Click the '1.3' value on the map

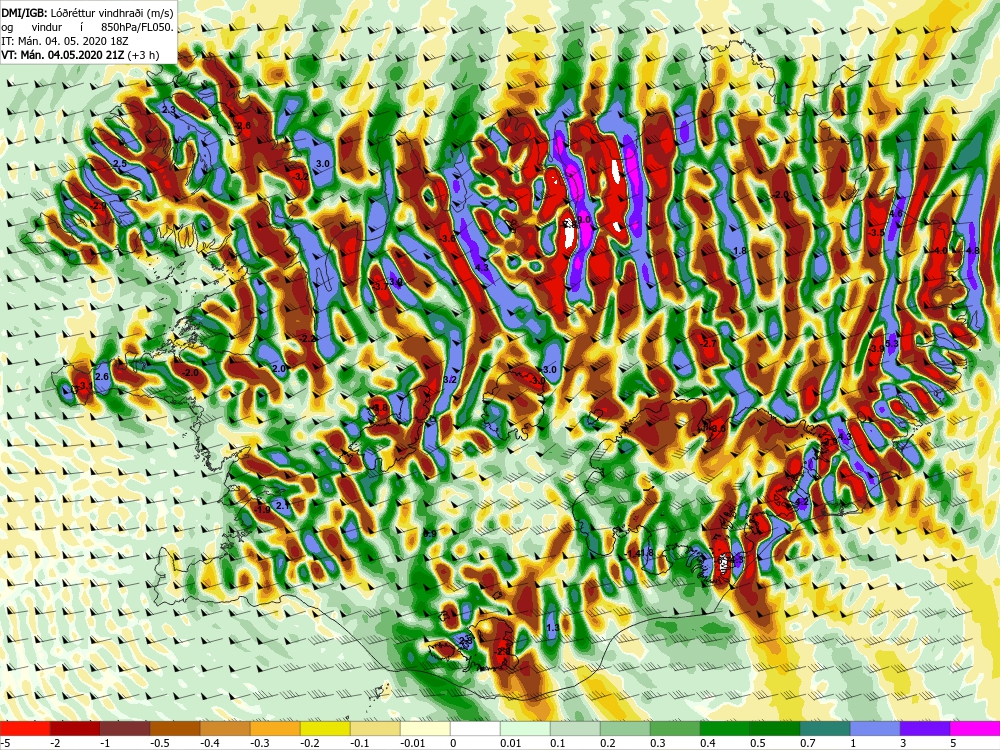click(x=553, y=628)
